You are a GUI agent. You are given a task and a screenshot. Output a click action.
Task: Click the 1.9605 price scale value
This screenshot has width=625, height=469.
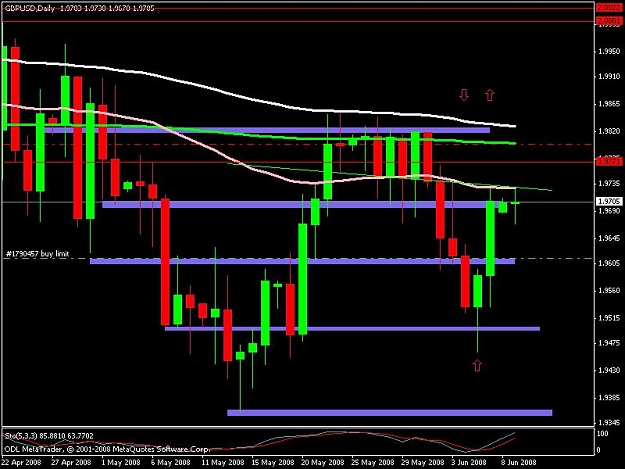click(609, 263)
